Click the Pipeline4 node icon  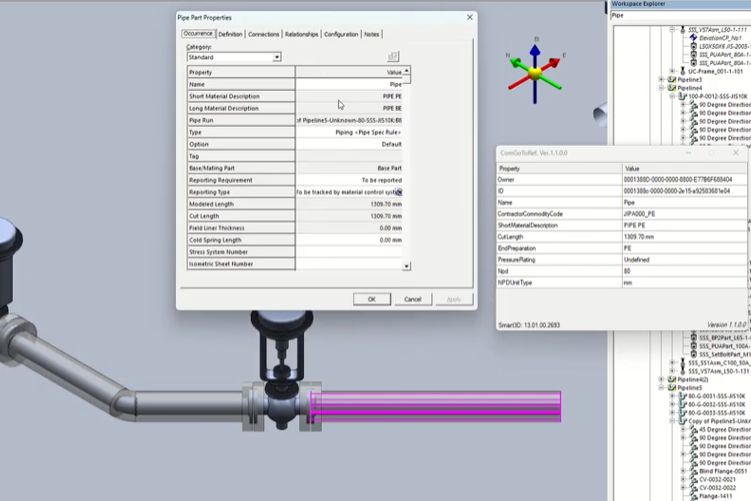pyautogui.click(x=671, y=88)
